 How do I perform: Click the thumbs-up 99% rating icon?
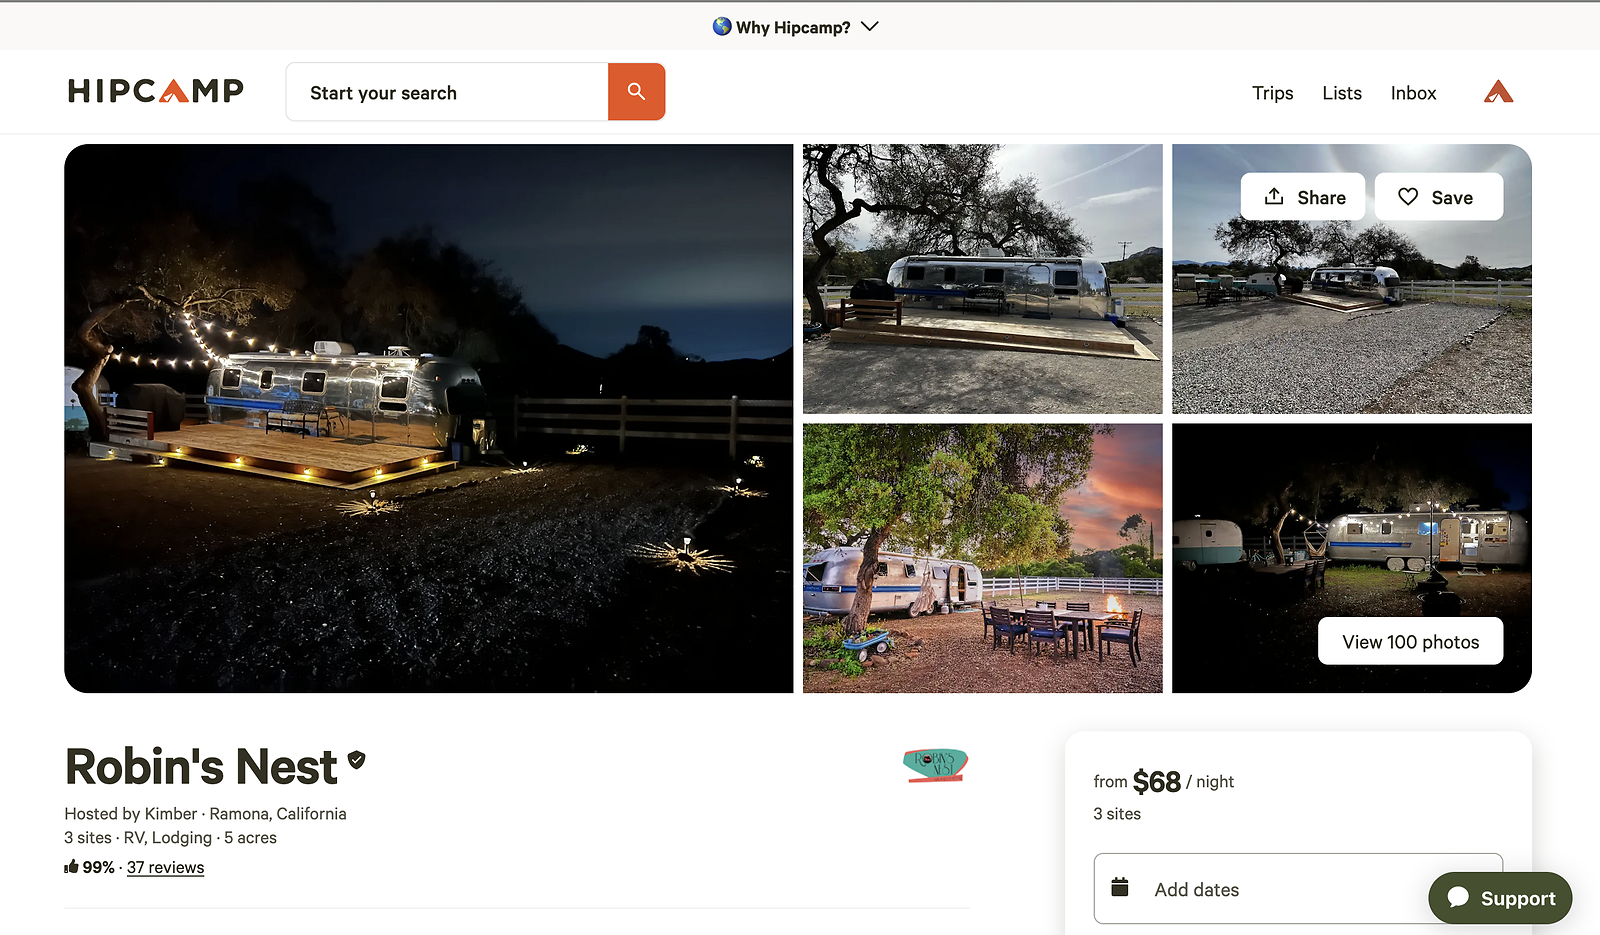(72, 867)
